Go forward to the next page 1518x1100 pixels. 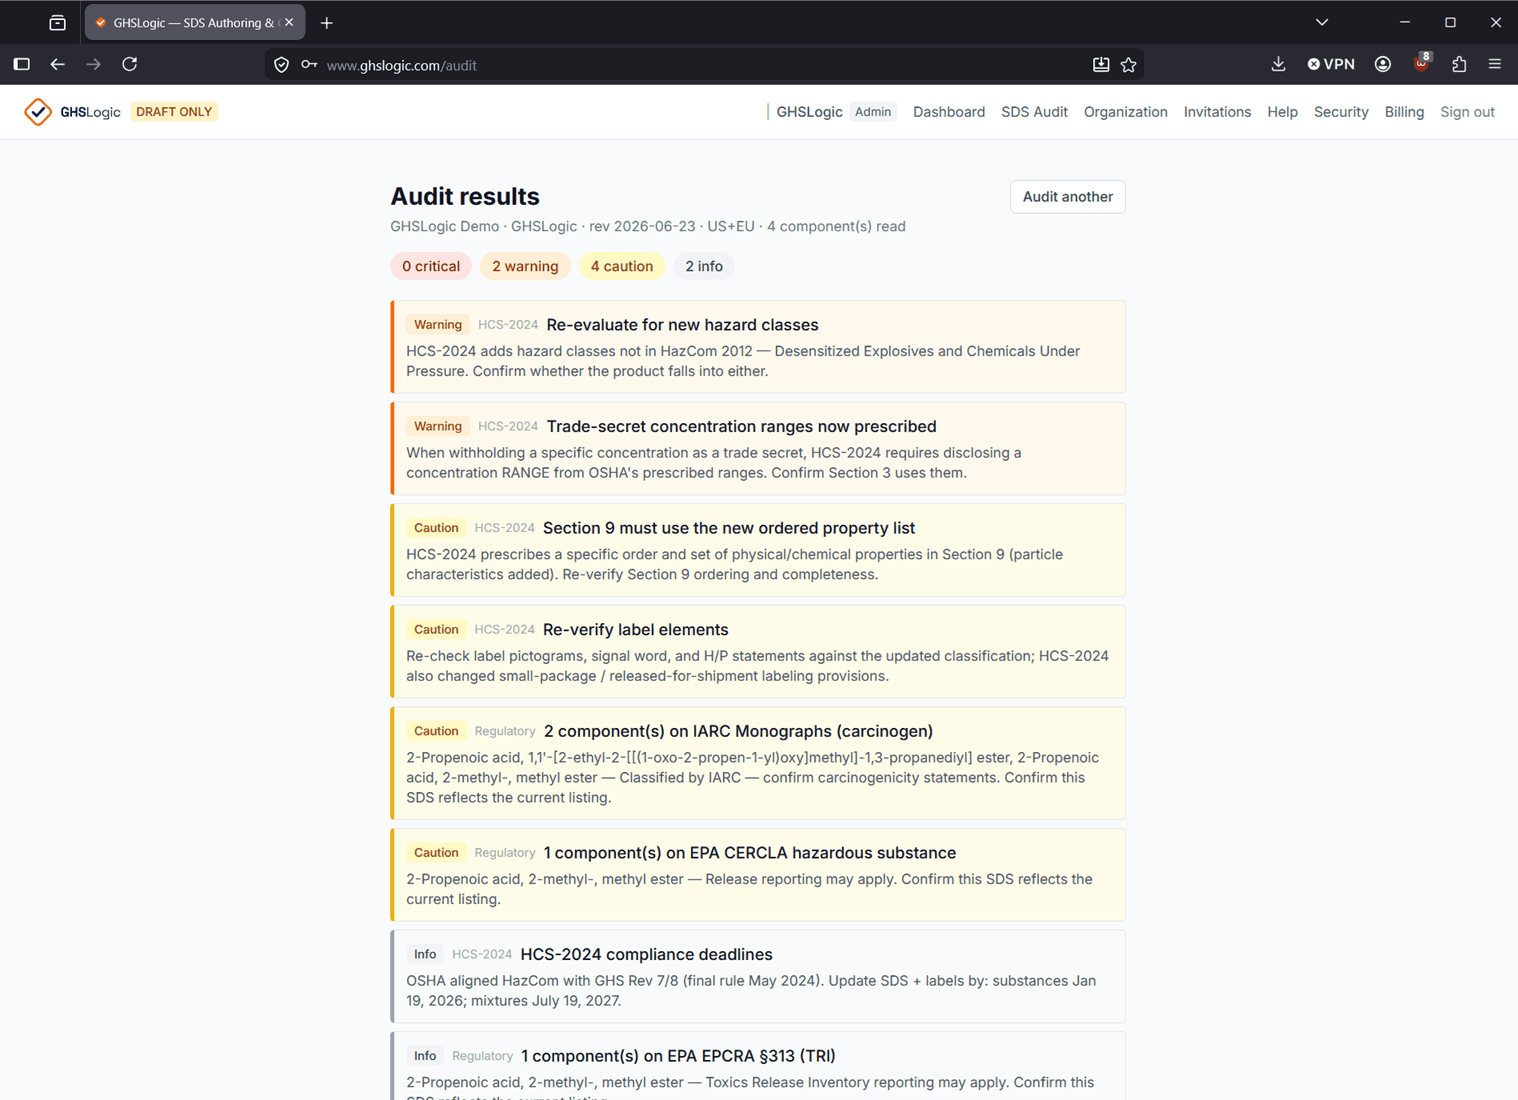(x=94, y=64)
